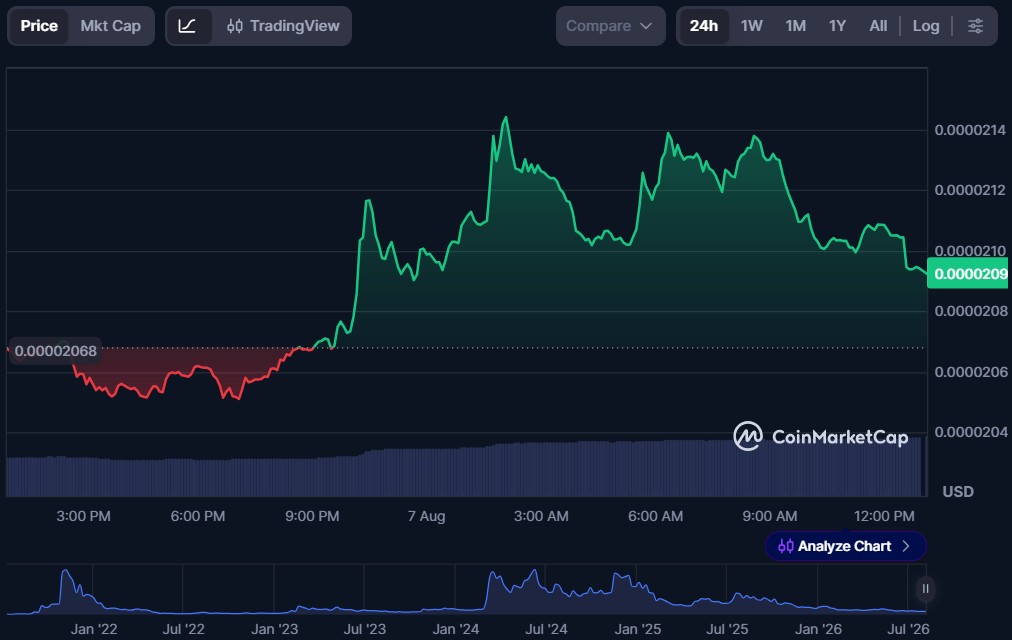Click the 3:00 PM time label
This screenshot has height=640, width=1012.
[83, 516]
